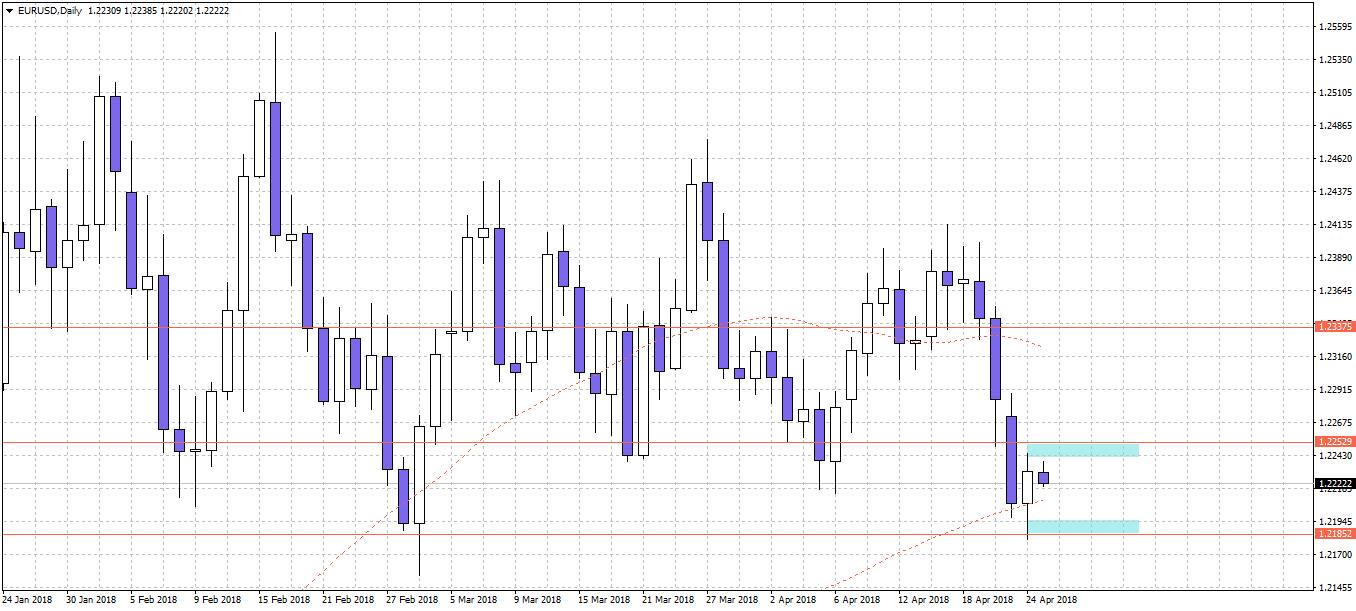Click the 5 Feb 2018 date label
Viewport: 1356px width, 611px height.
click(155, 600)
